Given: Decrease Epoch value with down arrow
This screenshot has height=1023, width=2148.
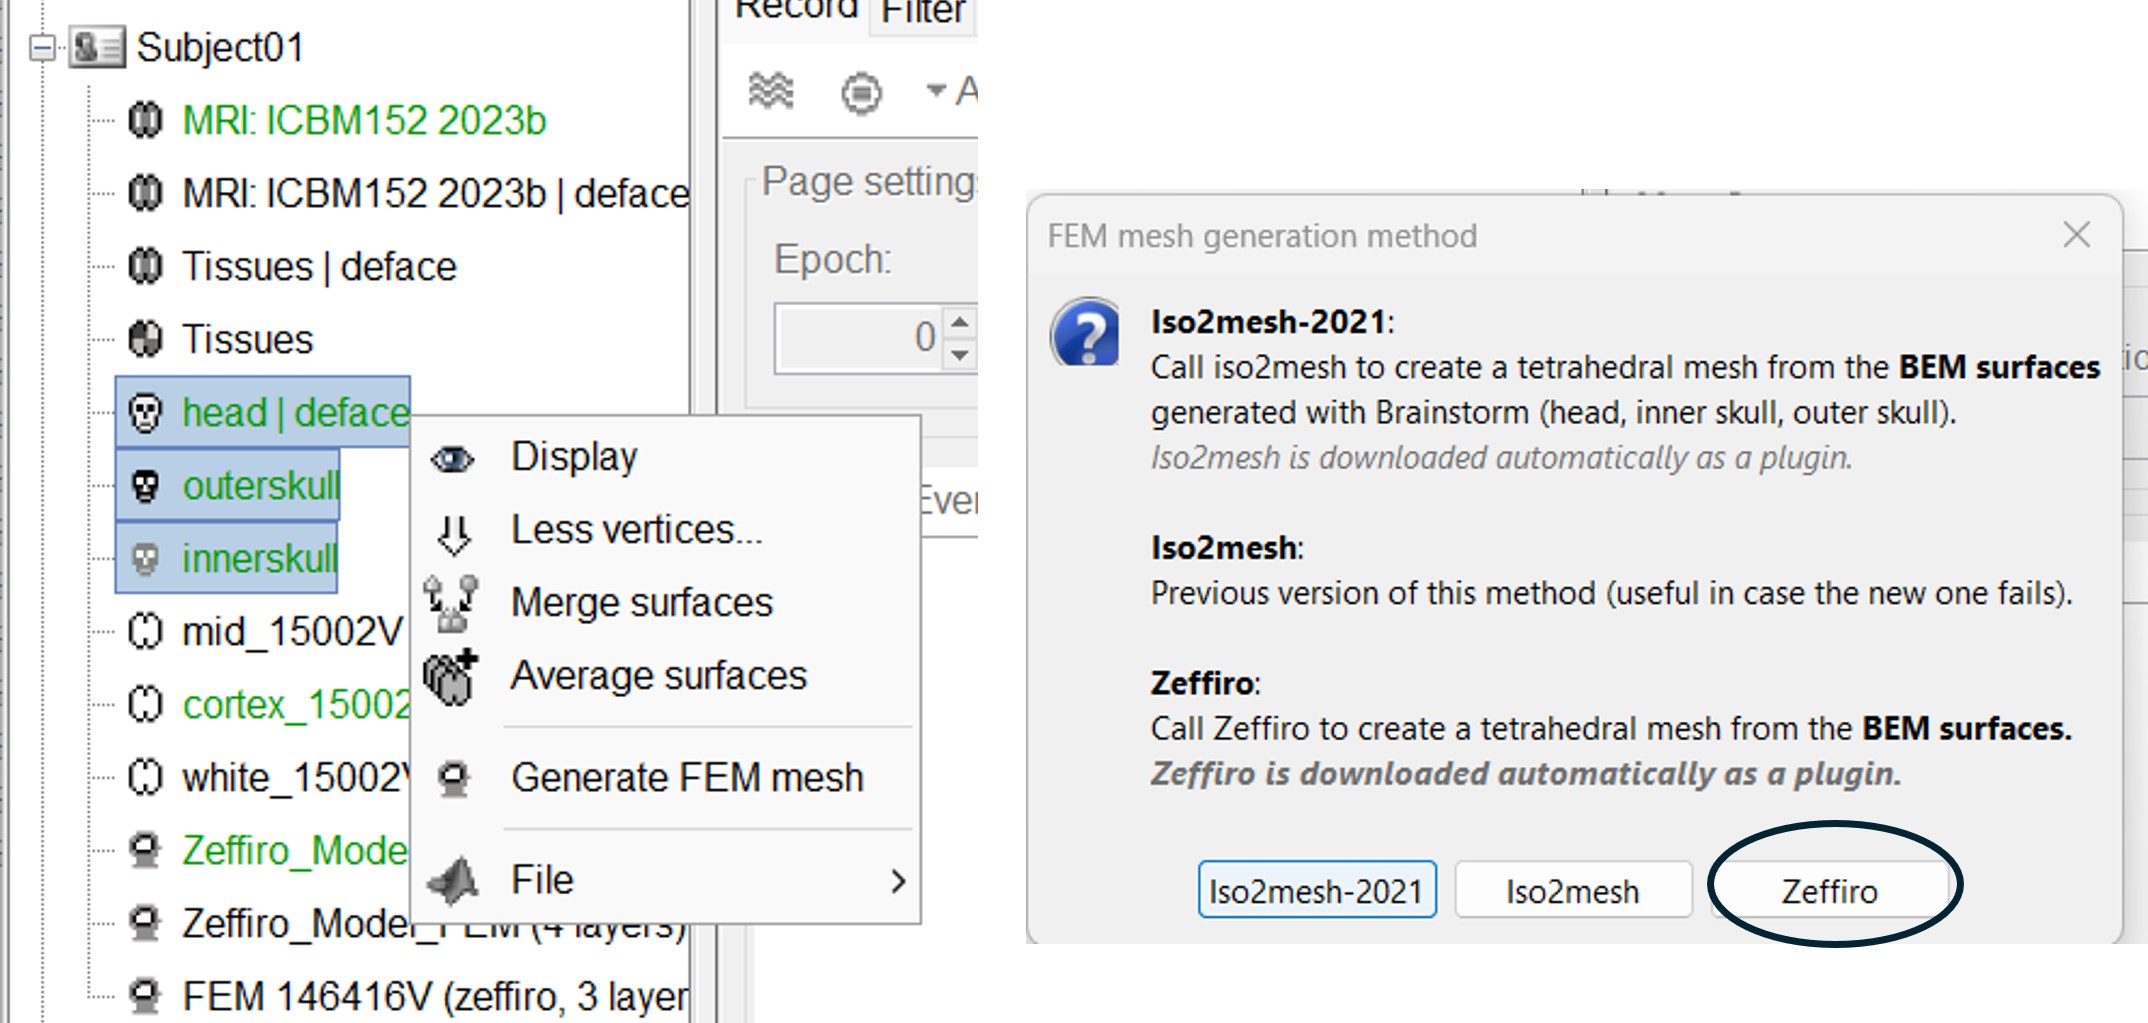Looking at the screenshot, I should 960,354.
